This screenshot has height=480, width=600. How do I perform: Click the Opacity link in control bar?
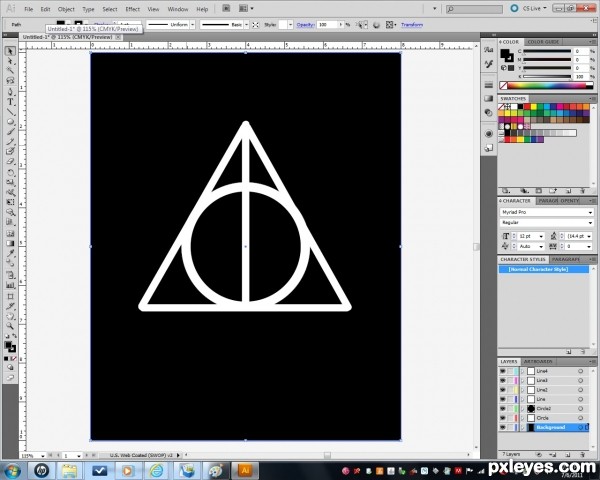tap(305, 24)
